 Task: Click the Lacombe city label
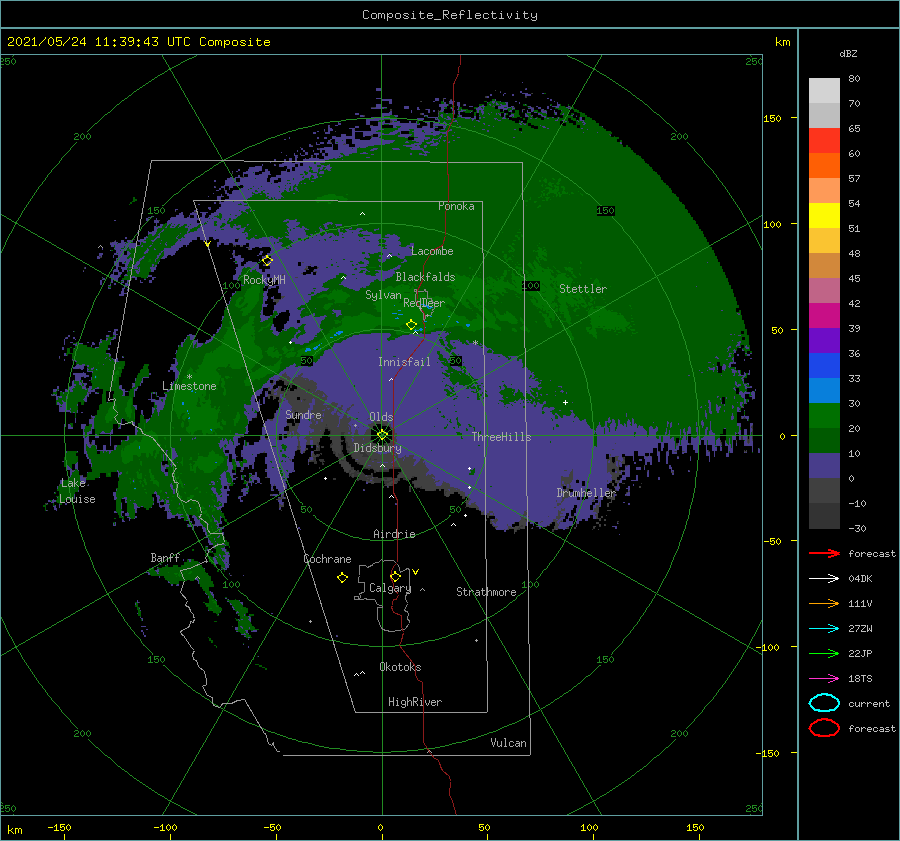[432, 251]
